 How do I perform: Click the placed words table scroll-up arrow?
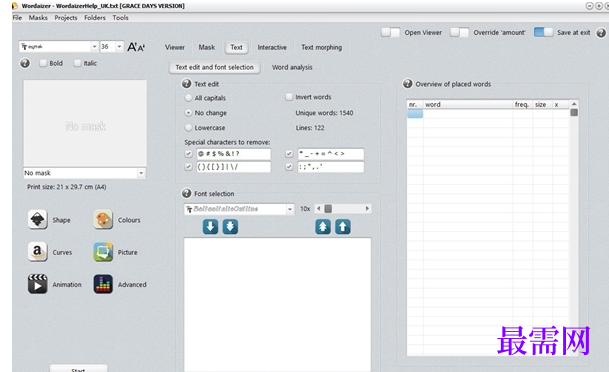click(574, 104)
